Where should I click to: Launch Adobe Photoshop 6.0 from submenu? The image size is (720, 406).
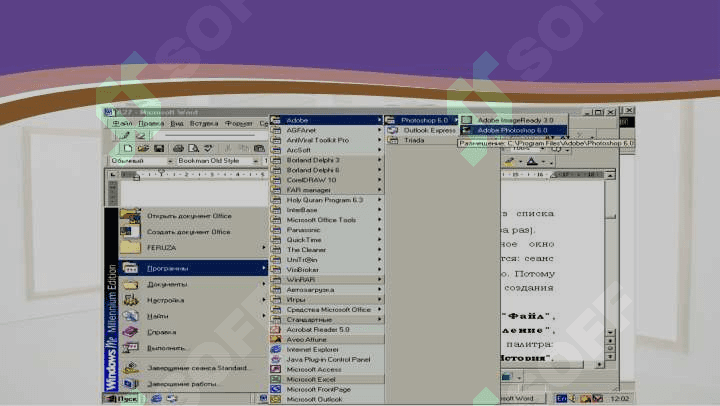513,130
